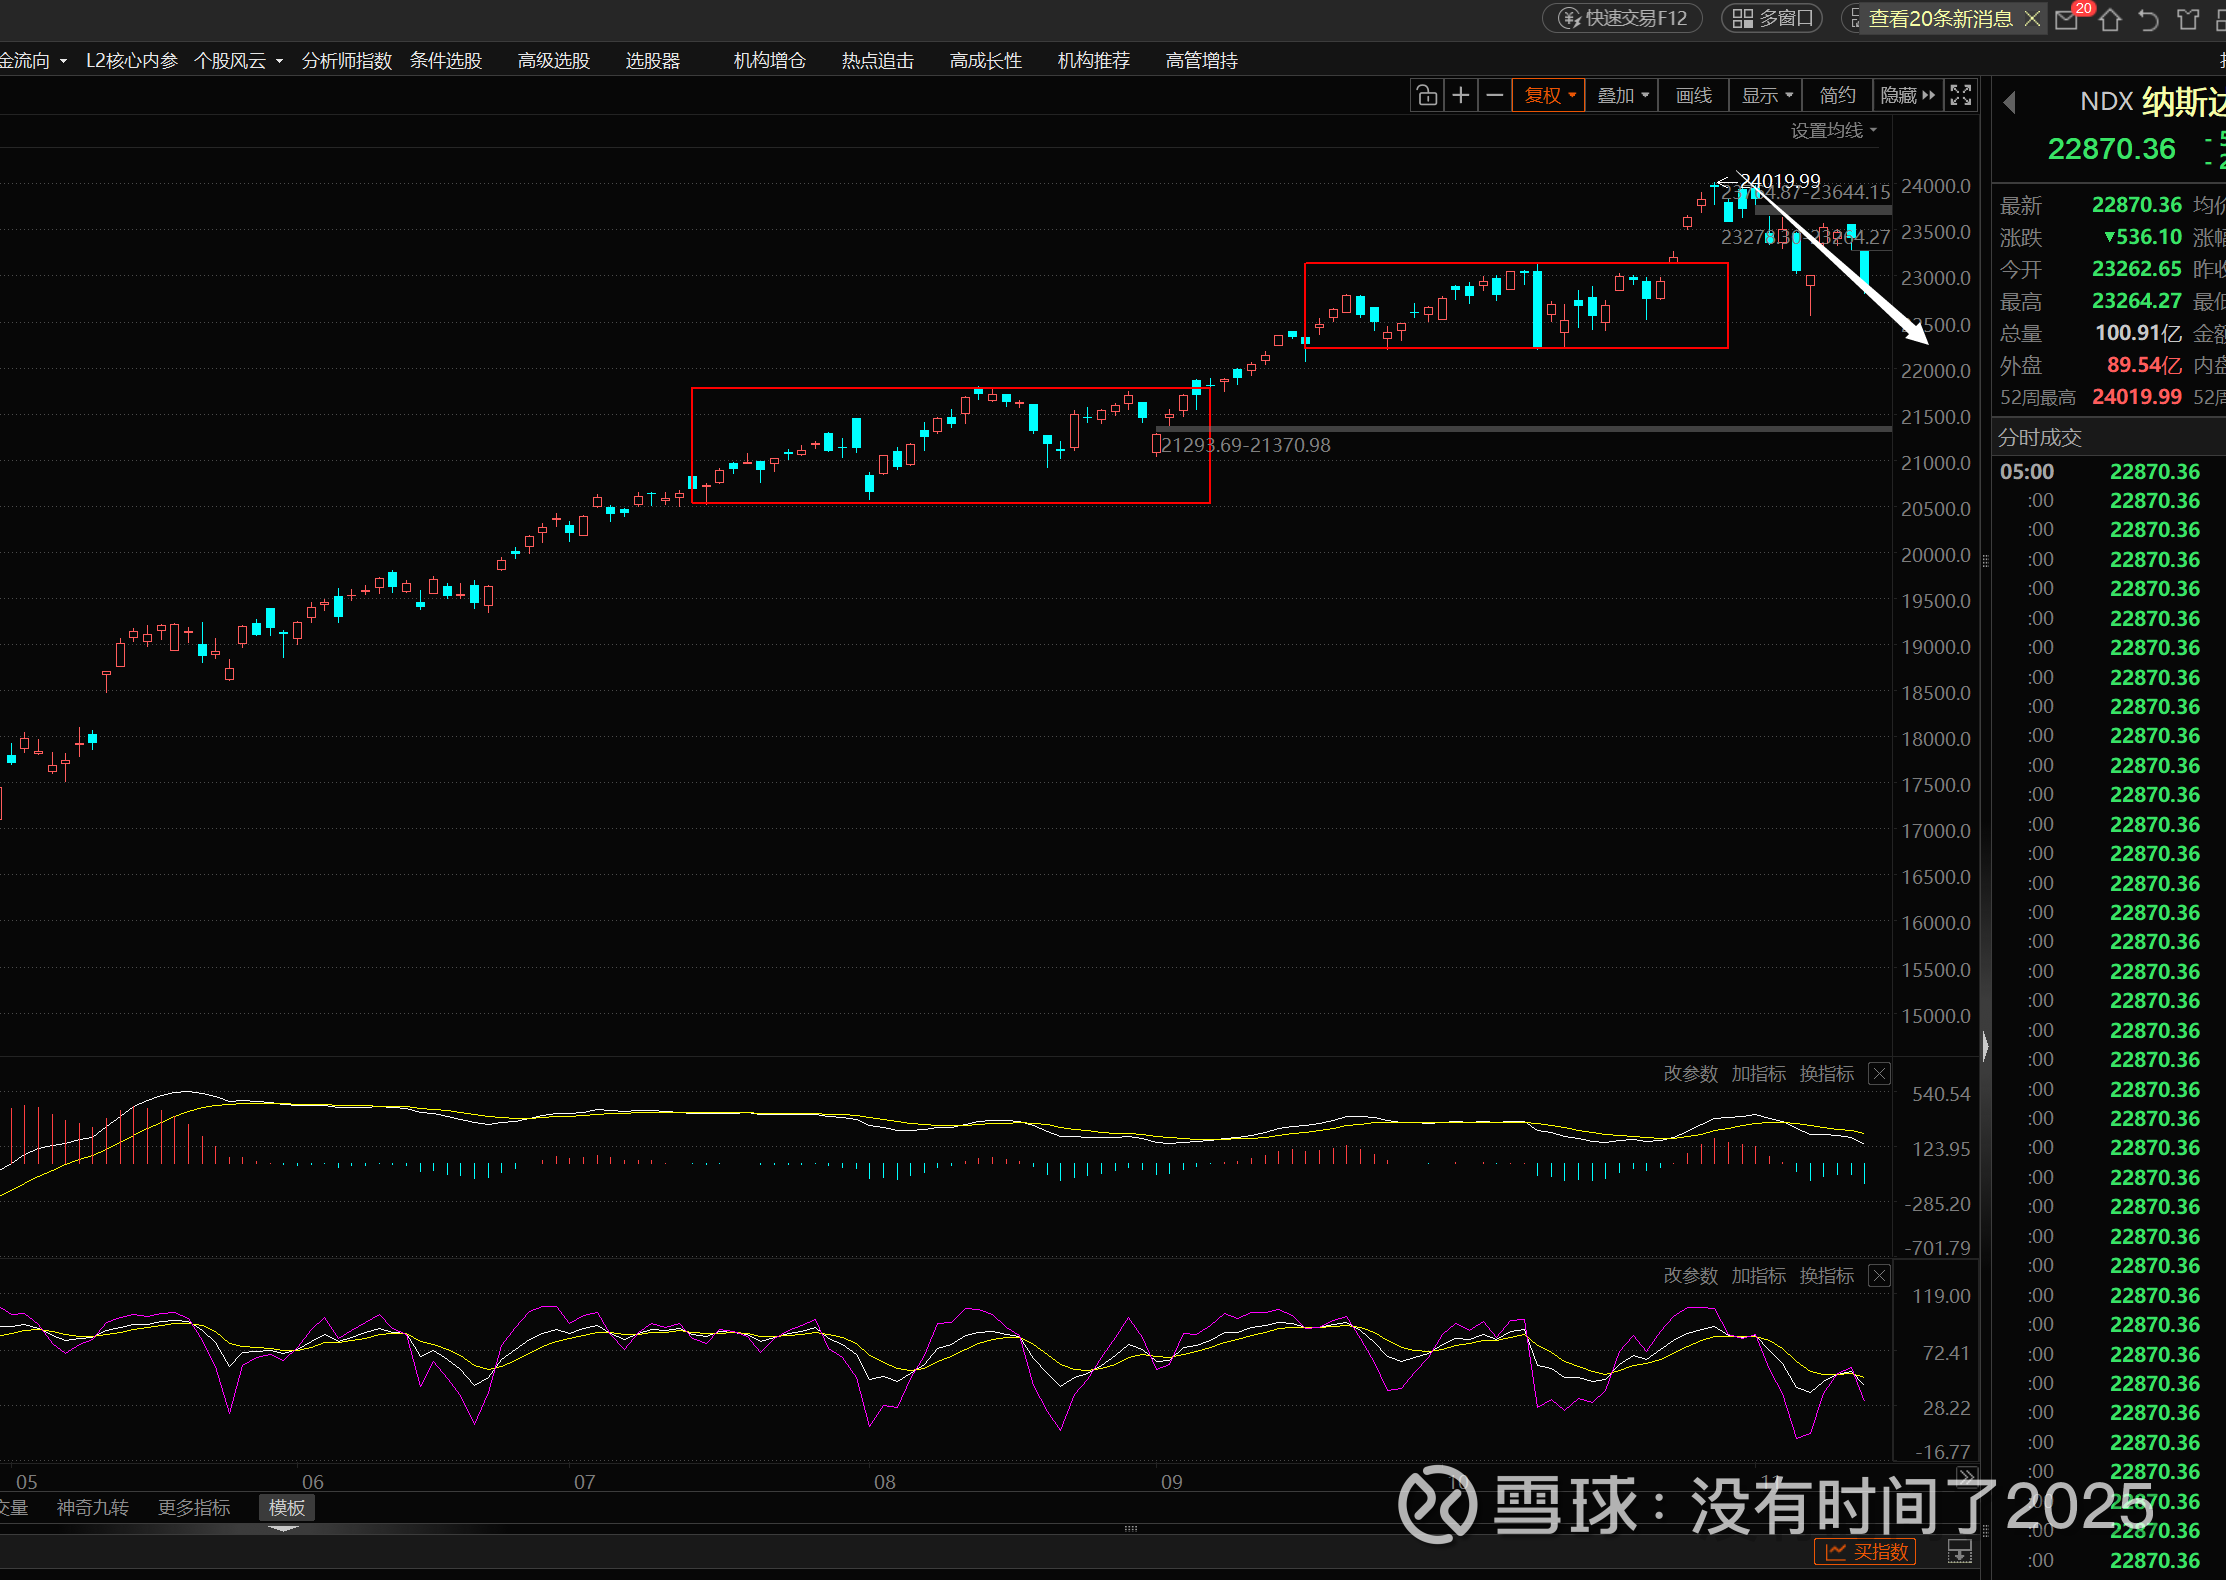Click the chart lock icon
The image size is (2226, 1580).
point(1427,96)
